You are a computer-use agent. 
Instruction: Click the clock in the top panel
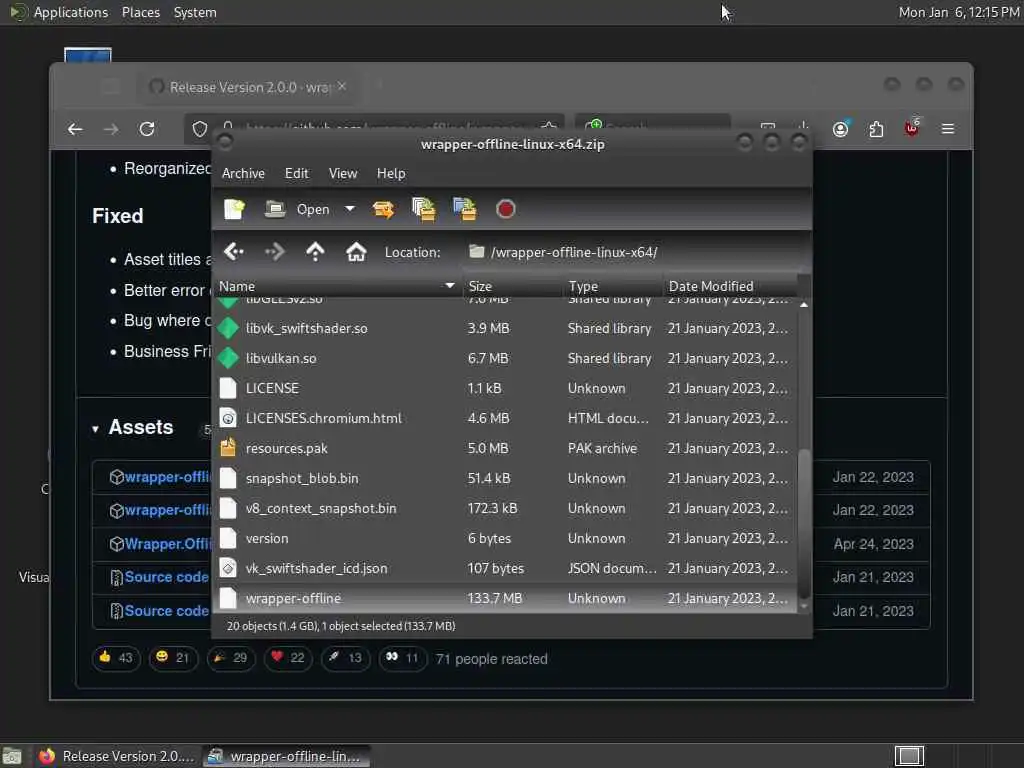point(959,12)
